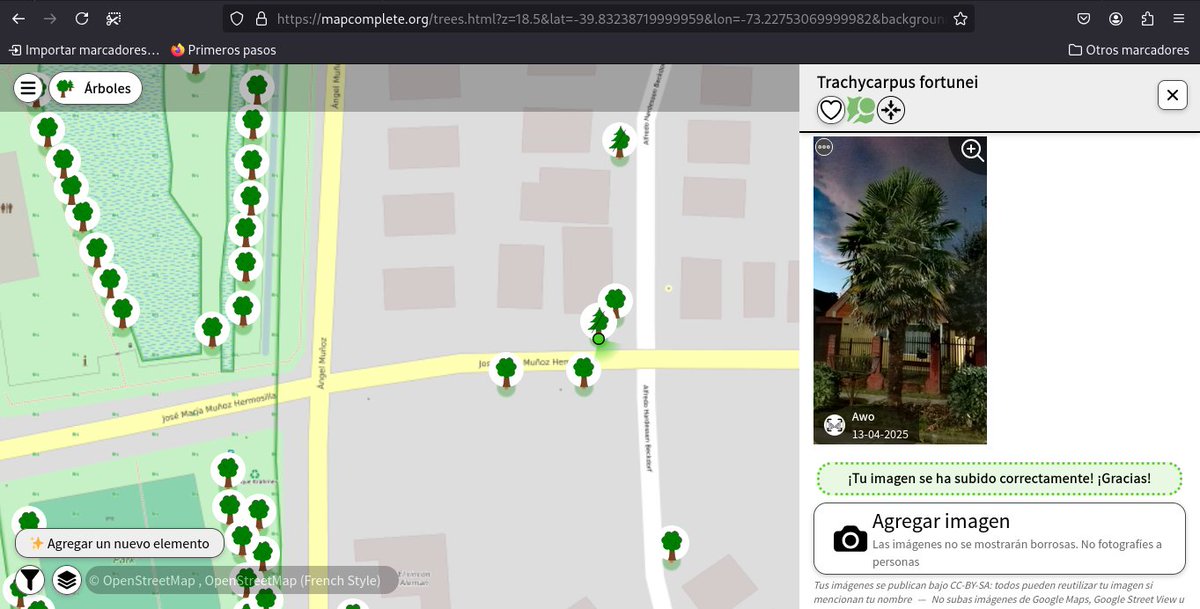Open the palm tree photo thumbnail
This screenshot has width=1200, height=609.
pos(900,290)
